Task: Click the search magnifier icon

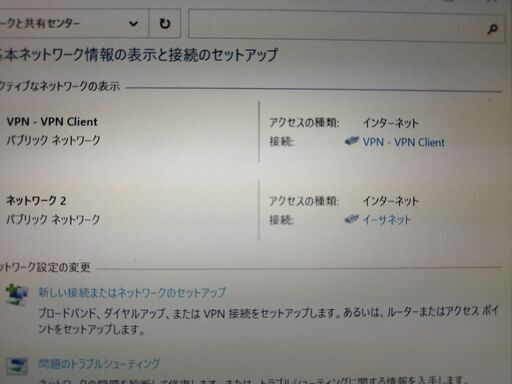Action: pyautogui.click(x=492, y=29)
